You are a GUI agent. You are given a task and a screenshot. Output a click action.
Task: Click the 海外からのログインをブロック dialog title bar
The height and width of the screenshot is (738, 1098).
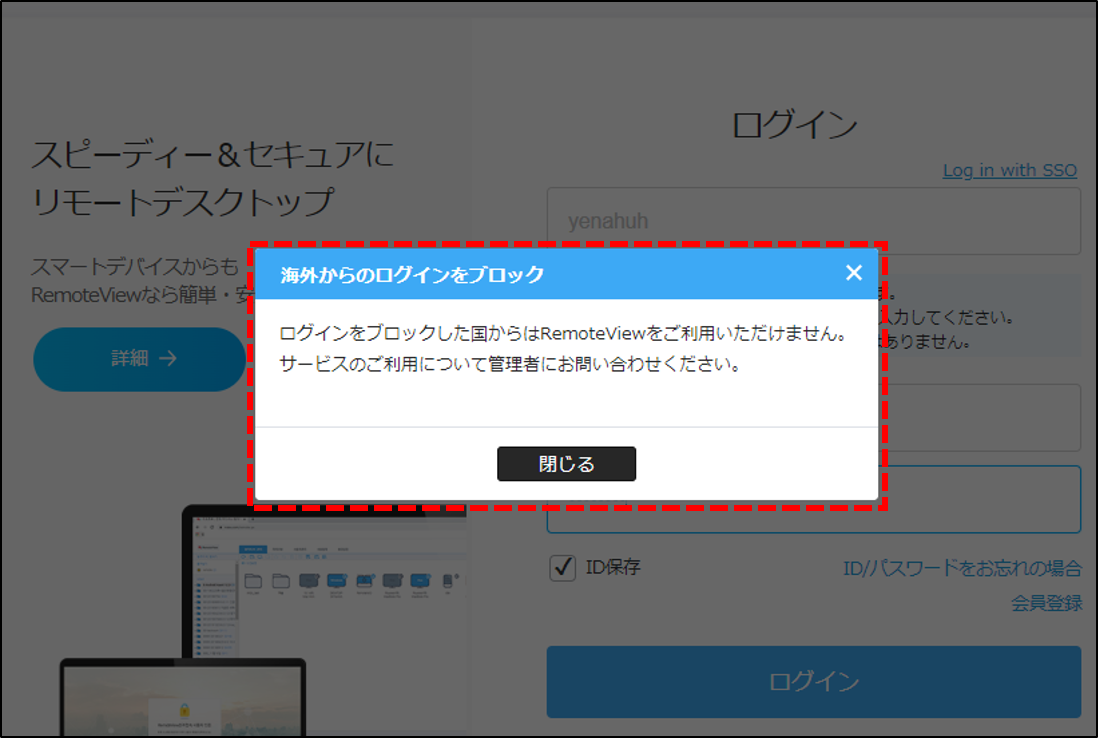400,272
